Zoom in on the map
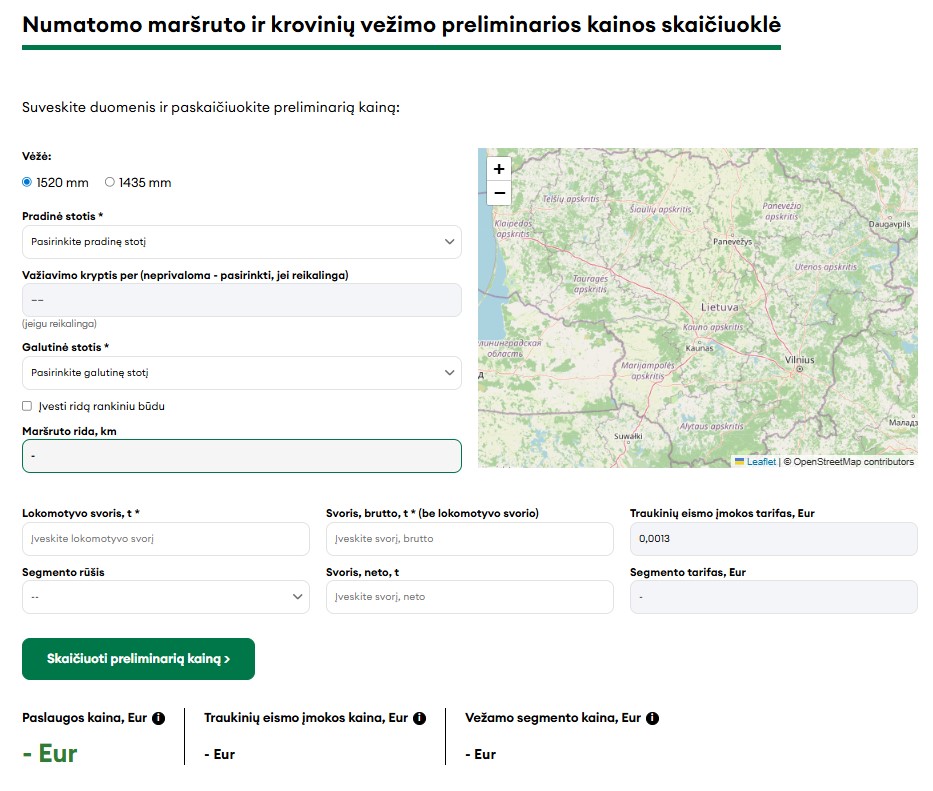The width and height of the screenshot is (933, 791). pos(499,169)
